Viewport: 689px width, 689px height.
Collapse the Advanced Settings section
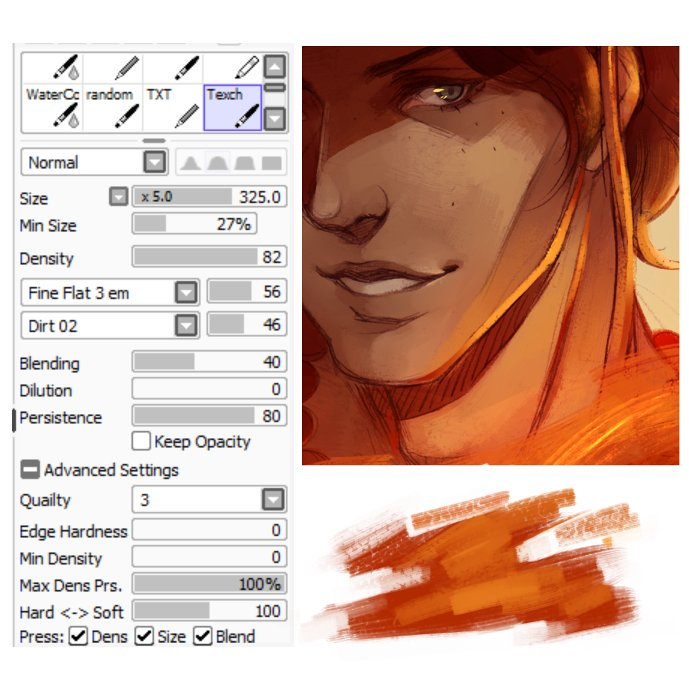click(30, 470)
